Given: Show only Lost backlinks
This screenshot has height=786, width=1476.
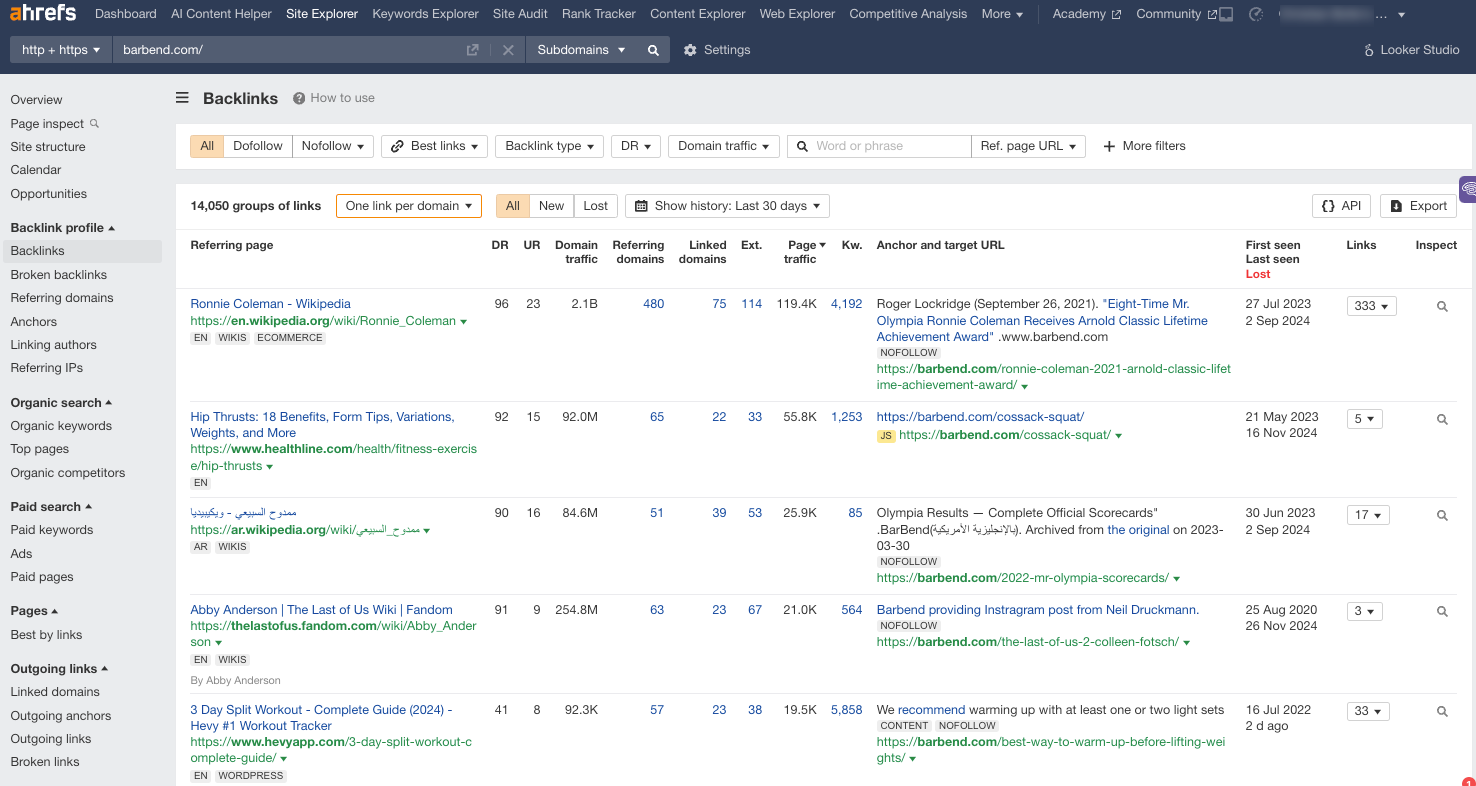Looking at the screenshot, I should tap(596, 206).
